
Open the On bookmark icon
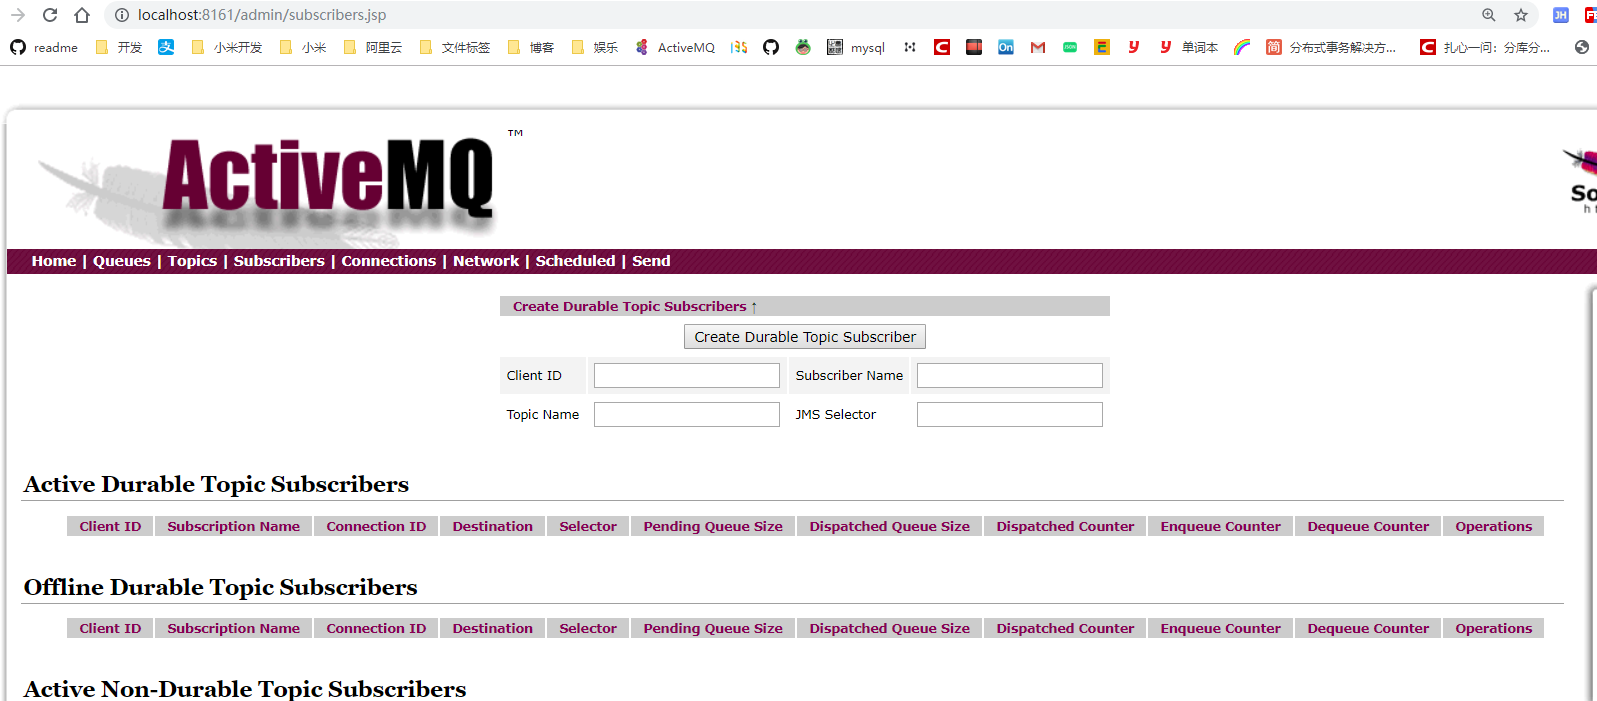point(1006,47)
